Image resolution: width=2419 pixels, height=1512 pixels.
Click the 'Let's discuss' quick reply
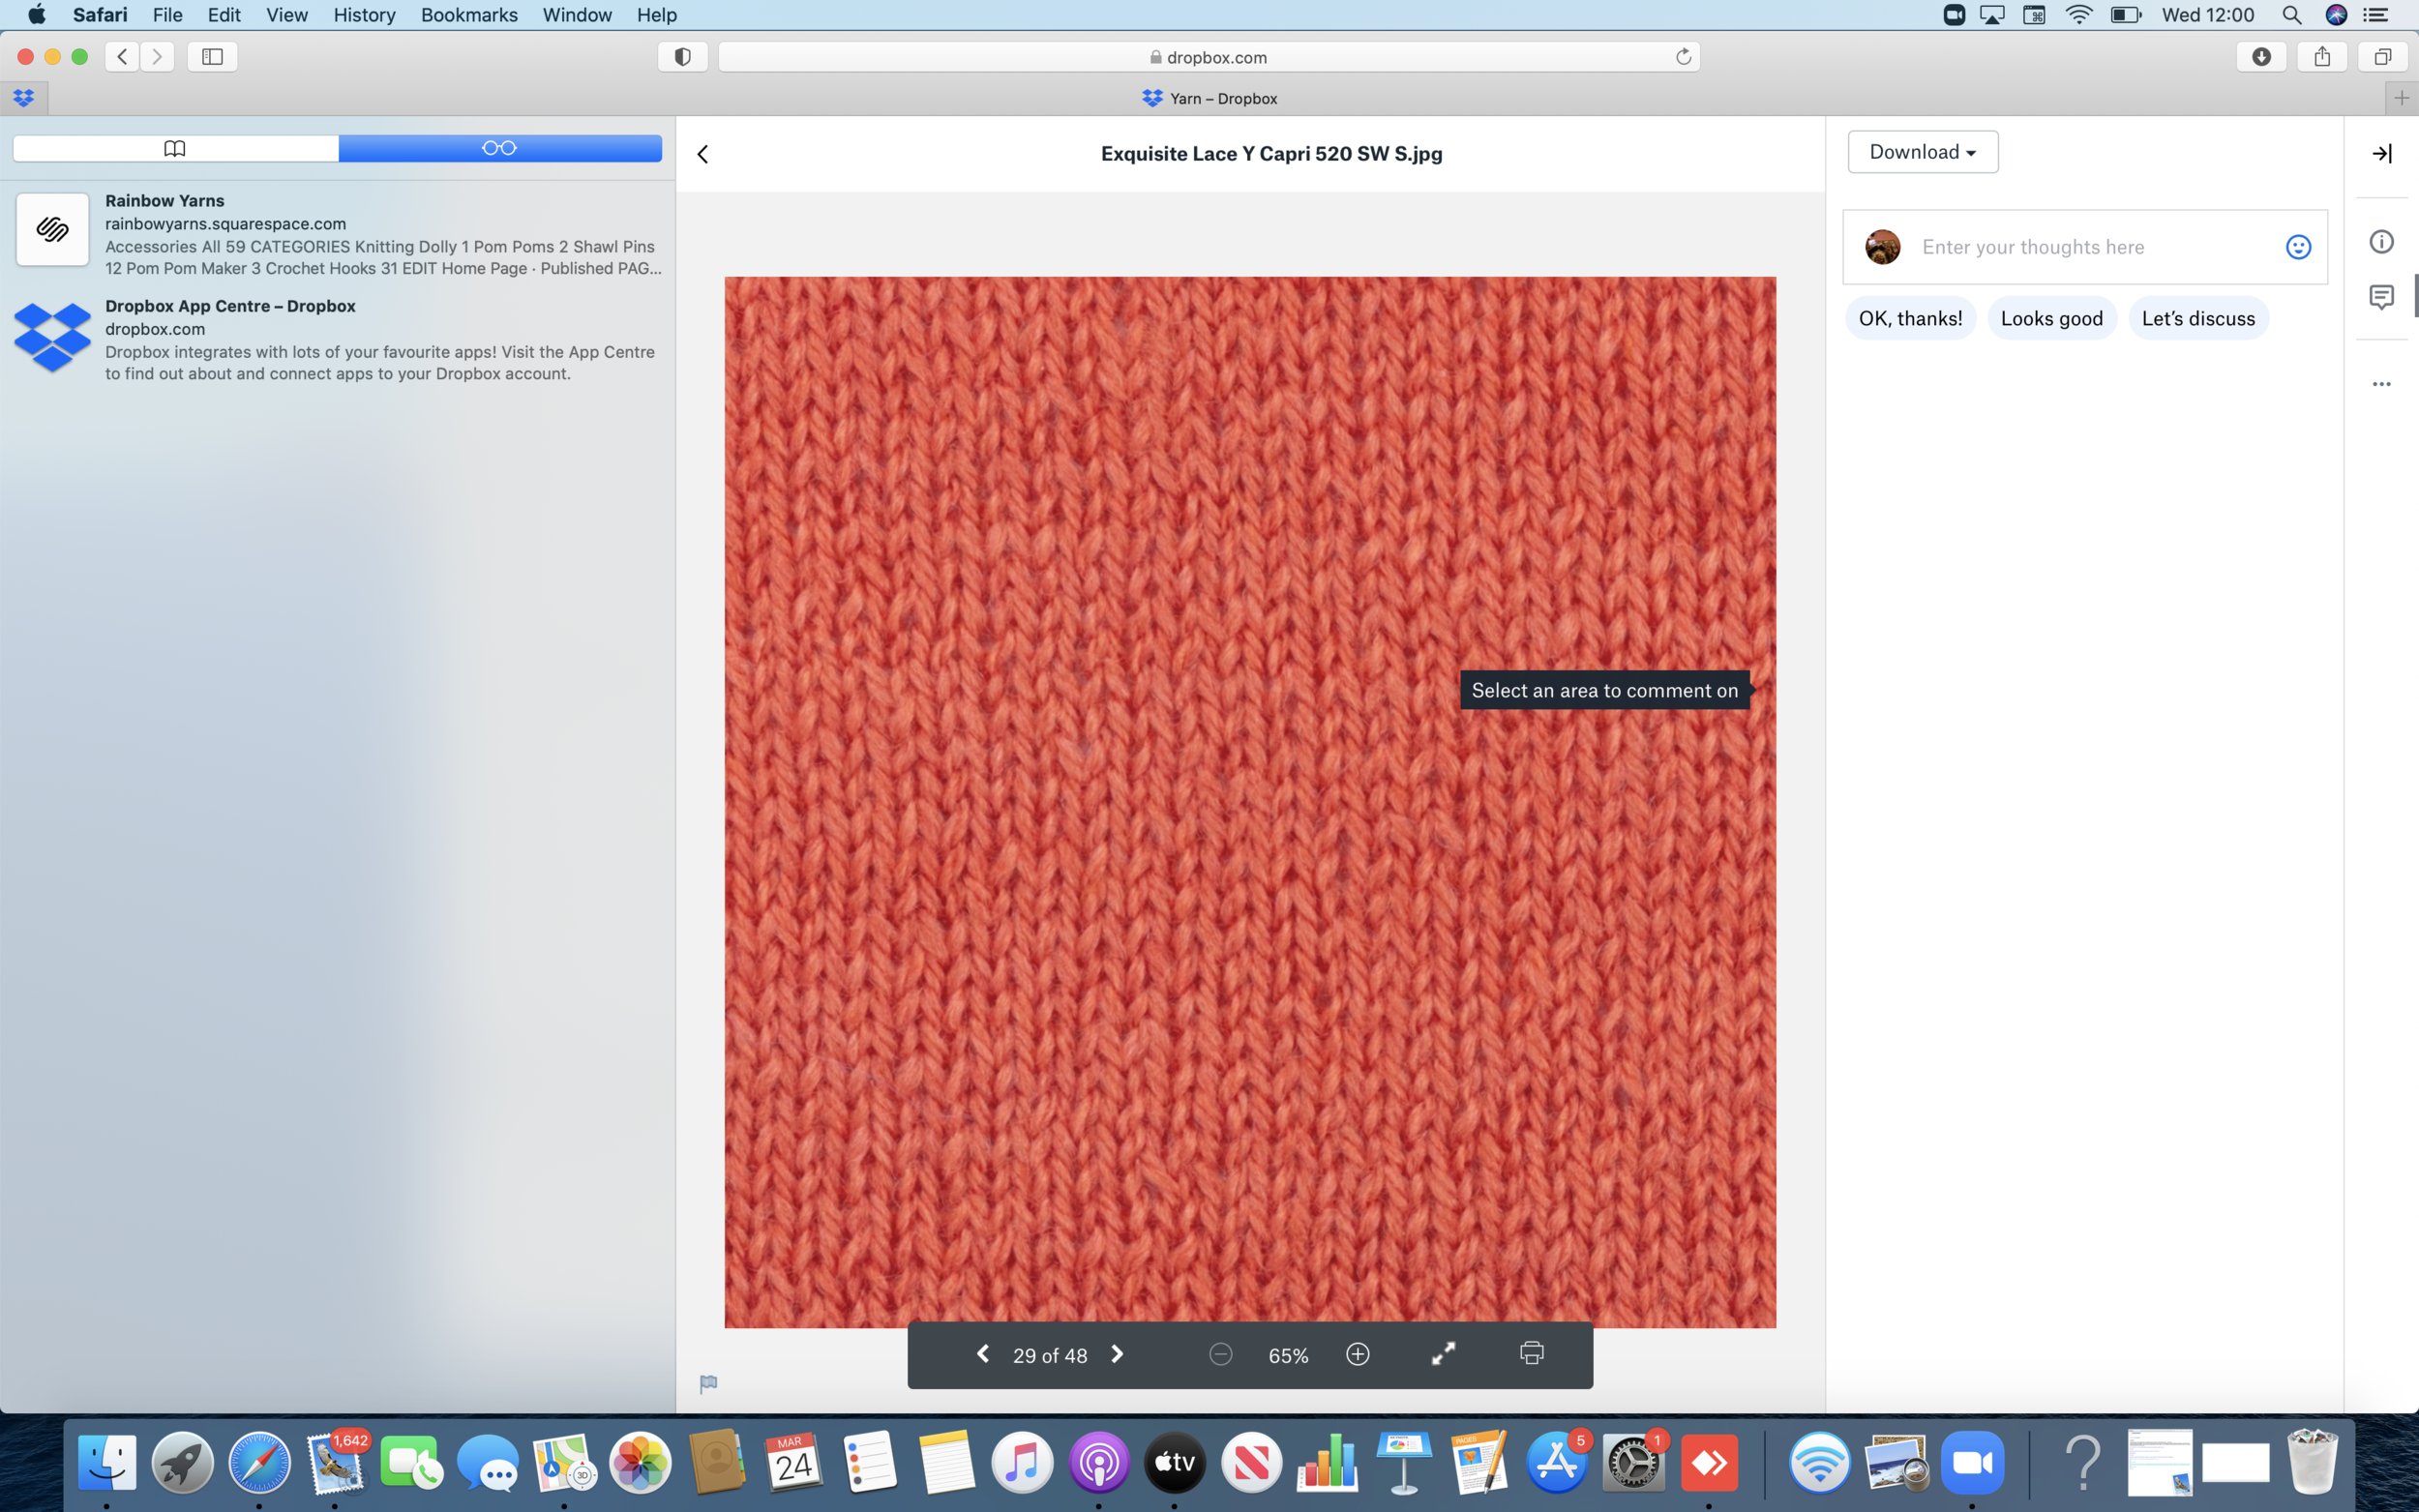(x=2197, y=318)
